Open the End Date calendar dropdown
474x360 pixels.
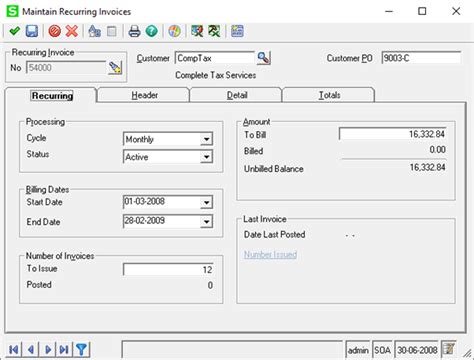coord(207,221)
